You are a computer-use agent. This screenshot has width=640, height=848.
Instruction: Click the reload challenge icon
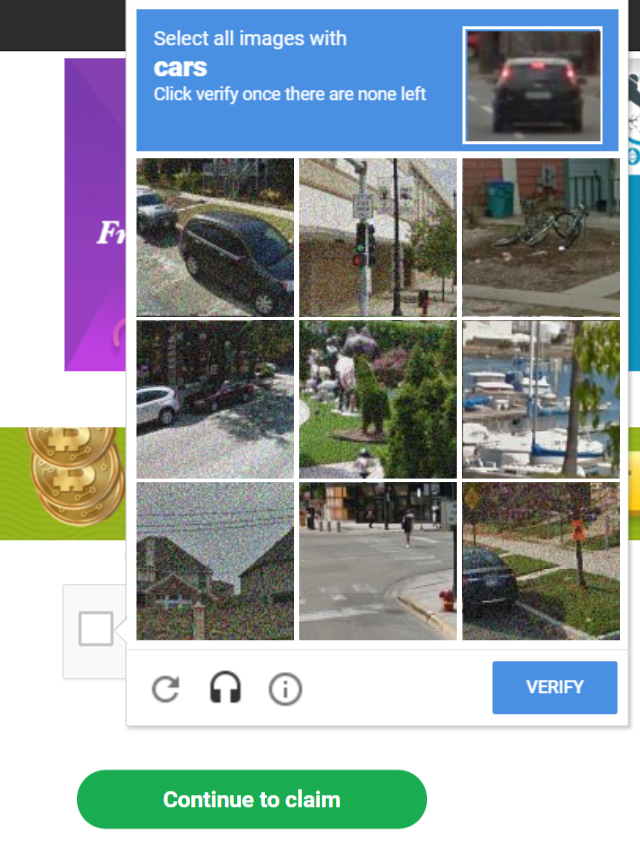click(166, 688)
